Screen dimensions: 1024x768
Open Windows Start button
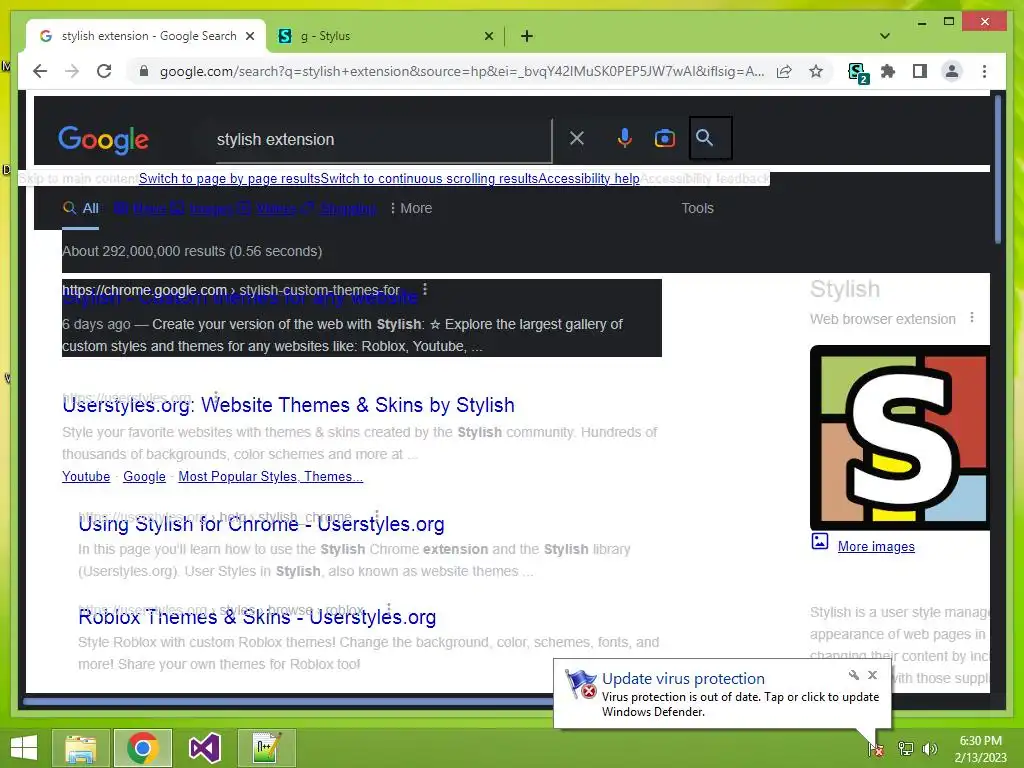[24, 748]
